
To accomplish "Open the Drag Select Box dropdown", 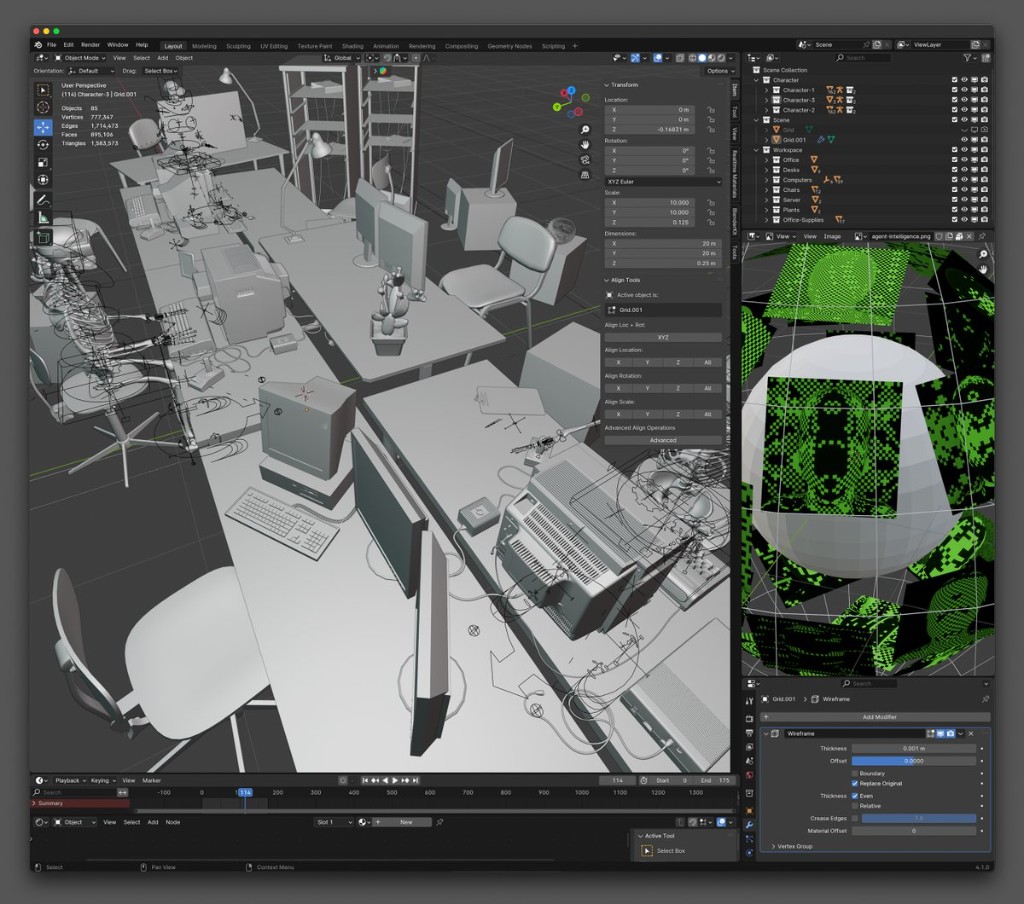I will pos(161,71).
